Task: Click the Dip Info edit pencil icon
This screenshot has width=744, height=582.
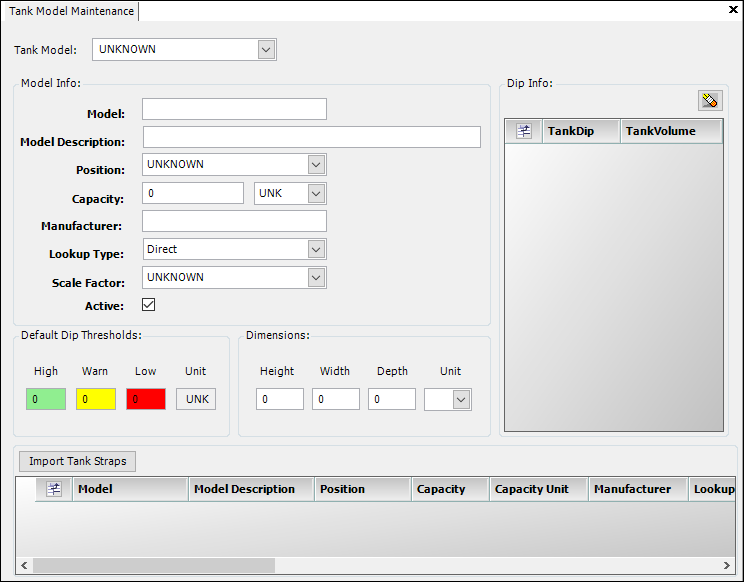Action: [x=710, y=100]
